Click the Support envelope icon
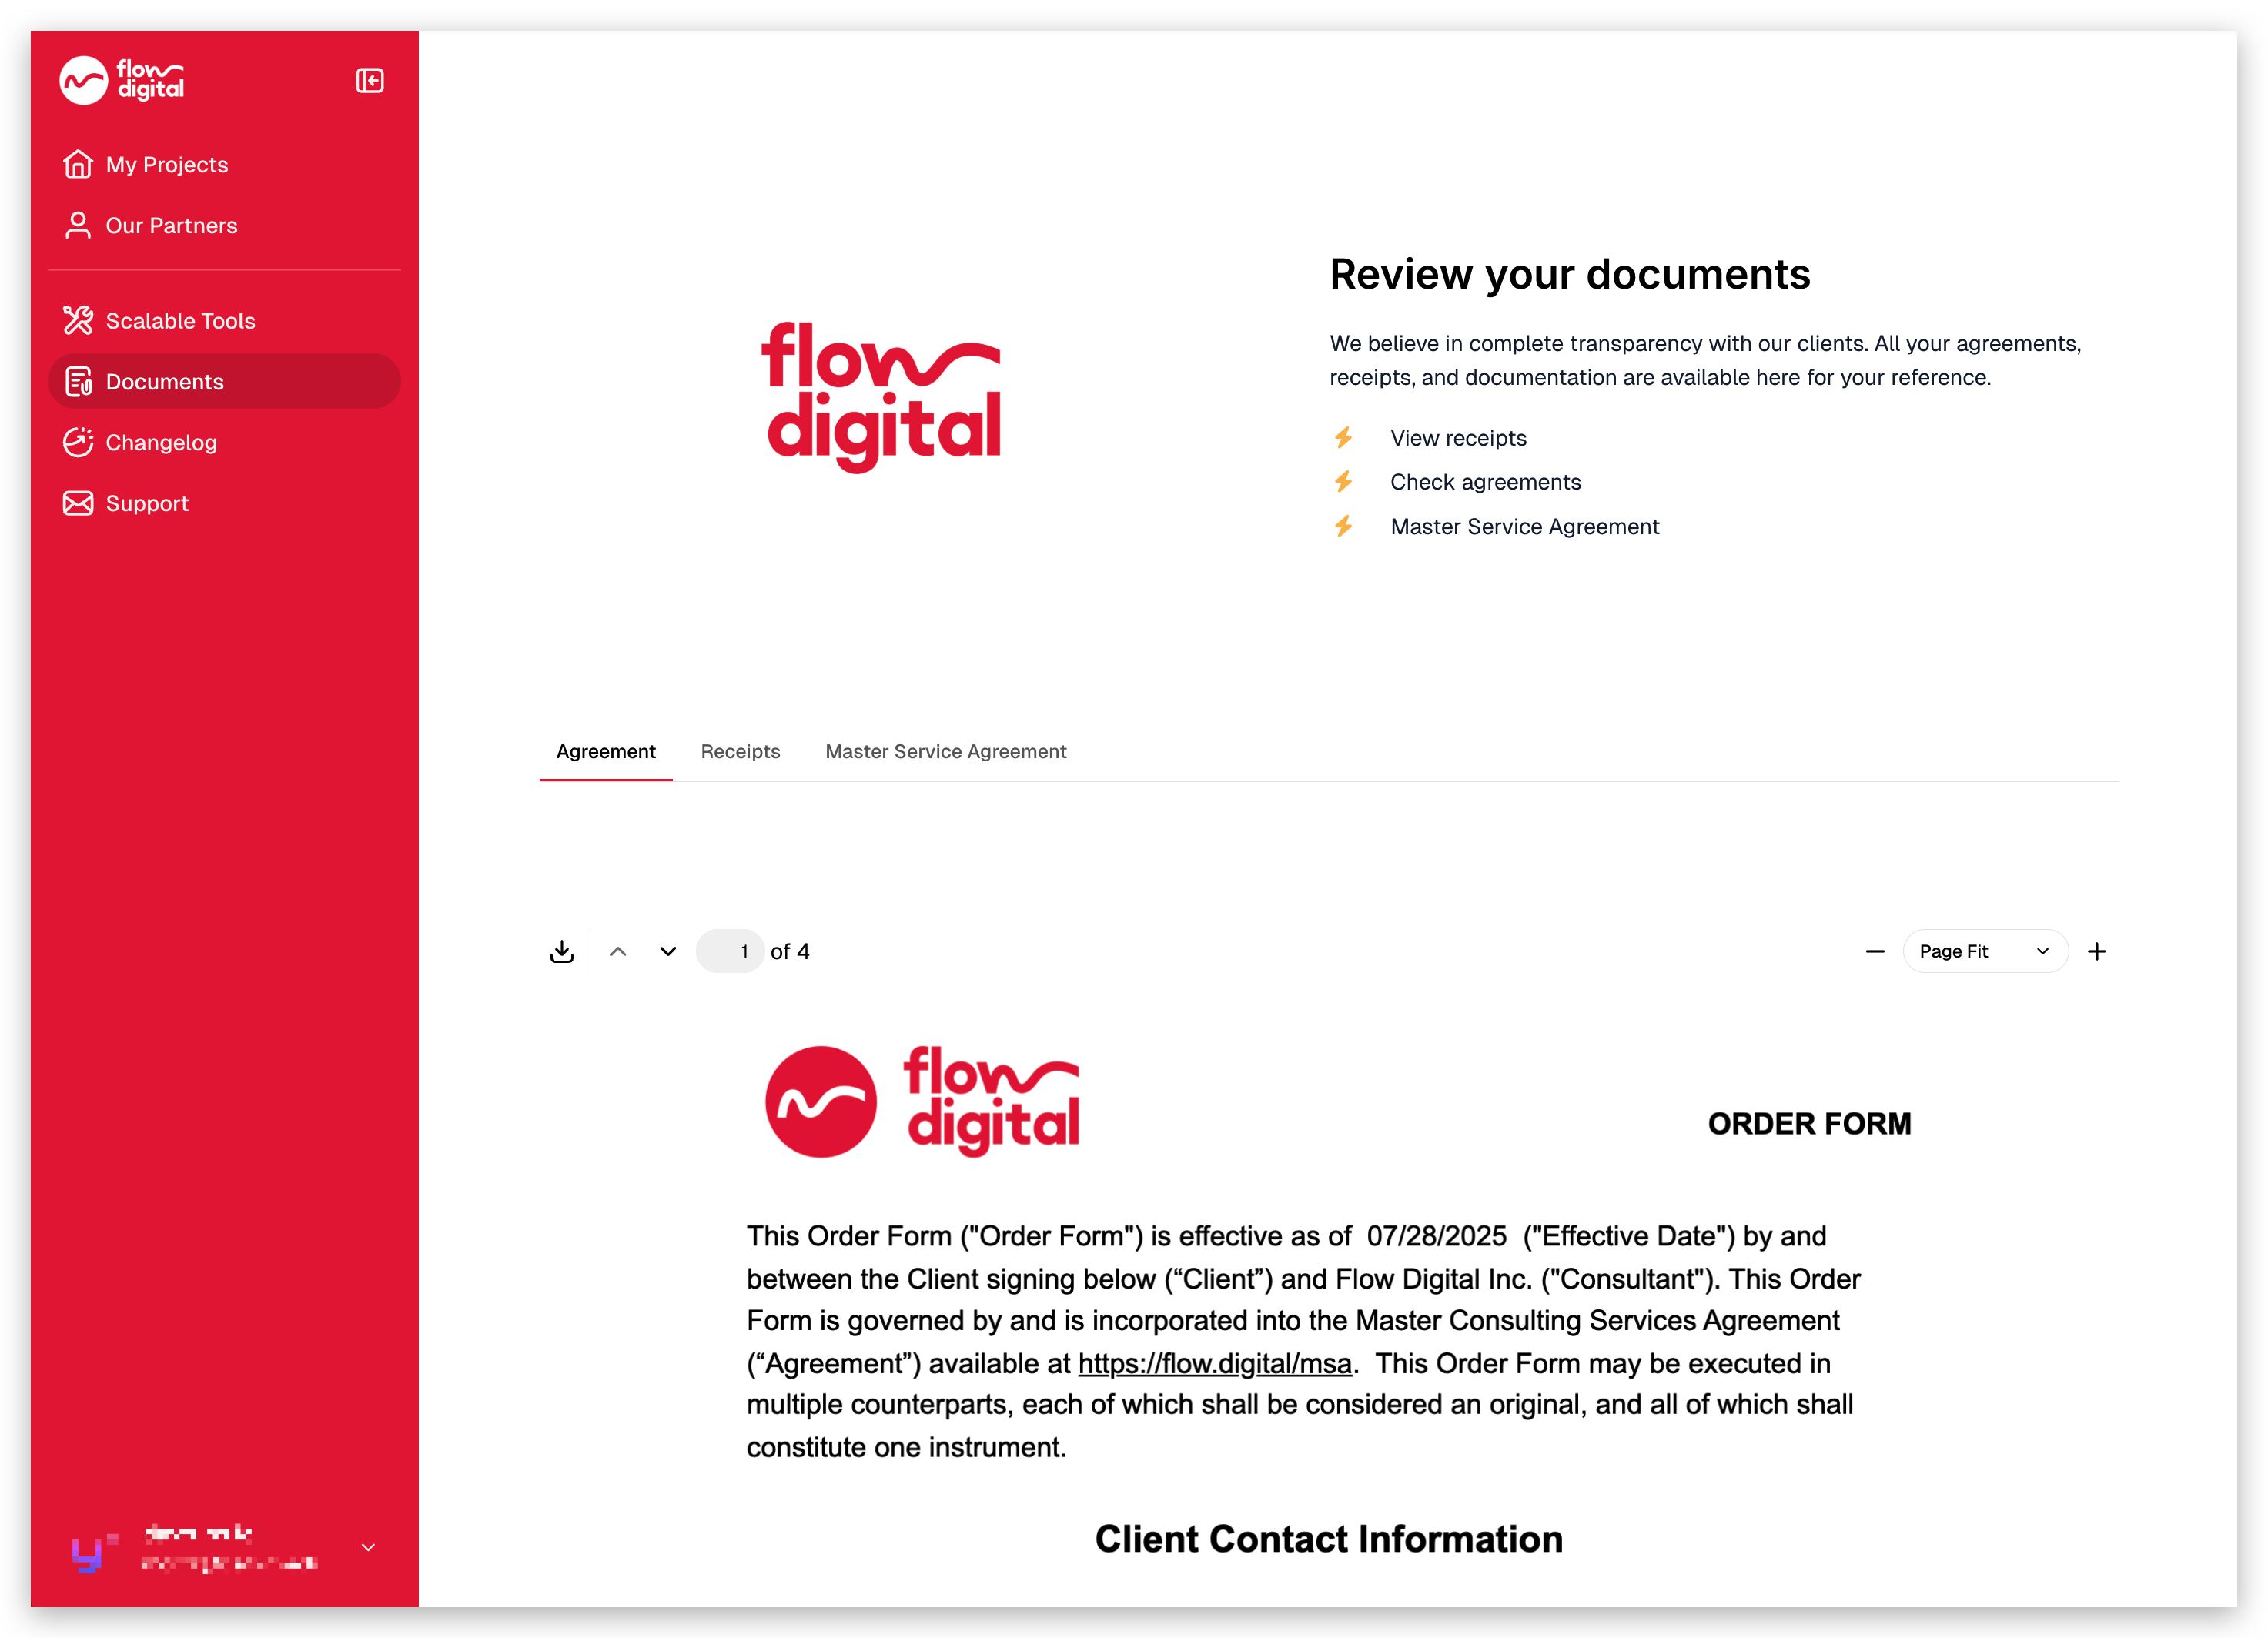 pos(78,503)
